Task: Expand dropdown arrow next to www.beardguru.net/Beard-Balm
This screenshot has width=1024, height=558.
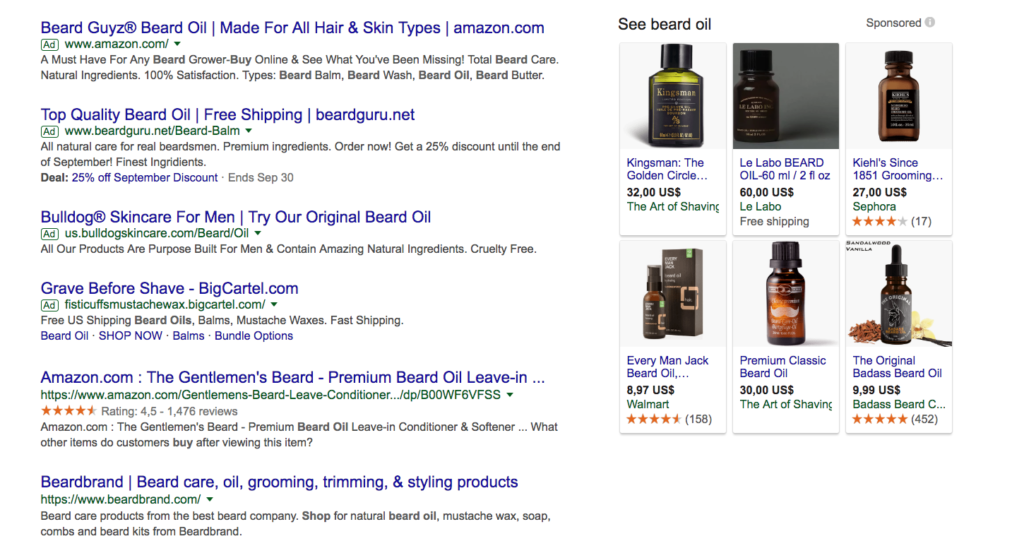Action: [249, 131]
